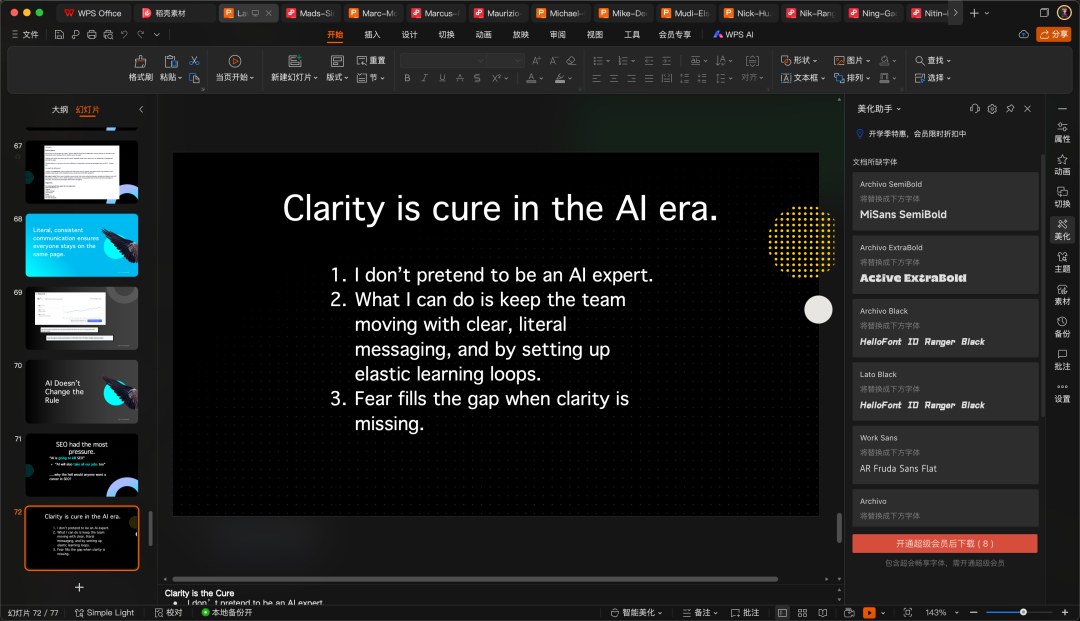Click the zoom slider in status bar

(x=1019, y=613)
